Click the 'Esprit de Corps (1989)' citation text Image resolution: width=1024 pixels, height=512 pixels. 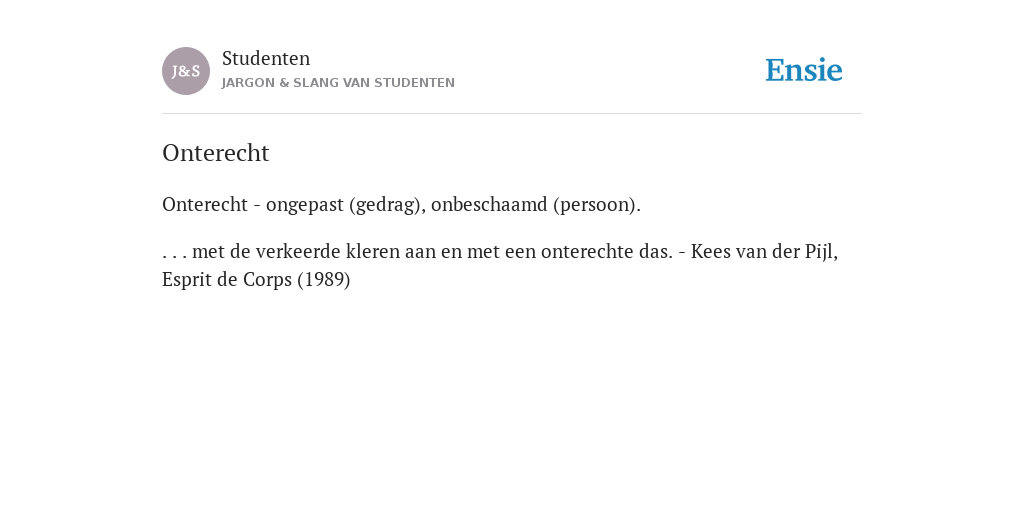pos(256,280)
